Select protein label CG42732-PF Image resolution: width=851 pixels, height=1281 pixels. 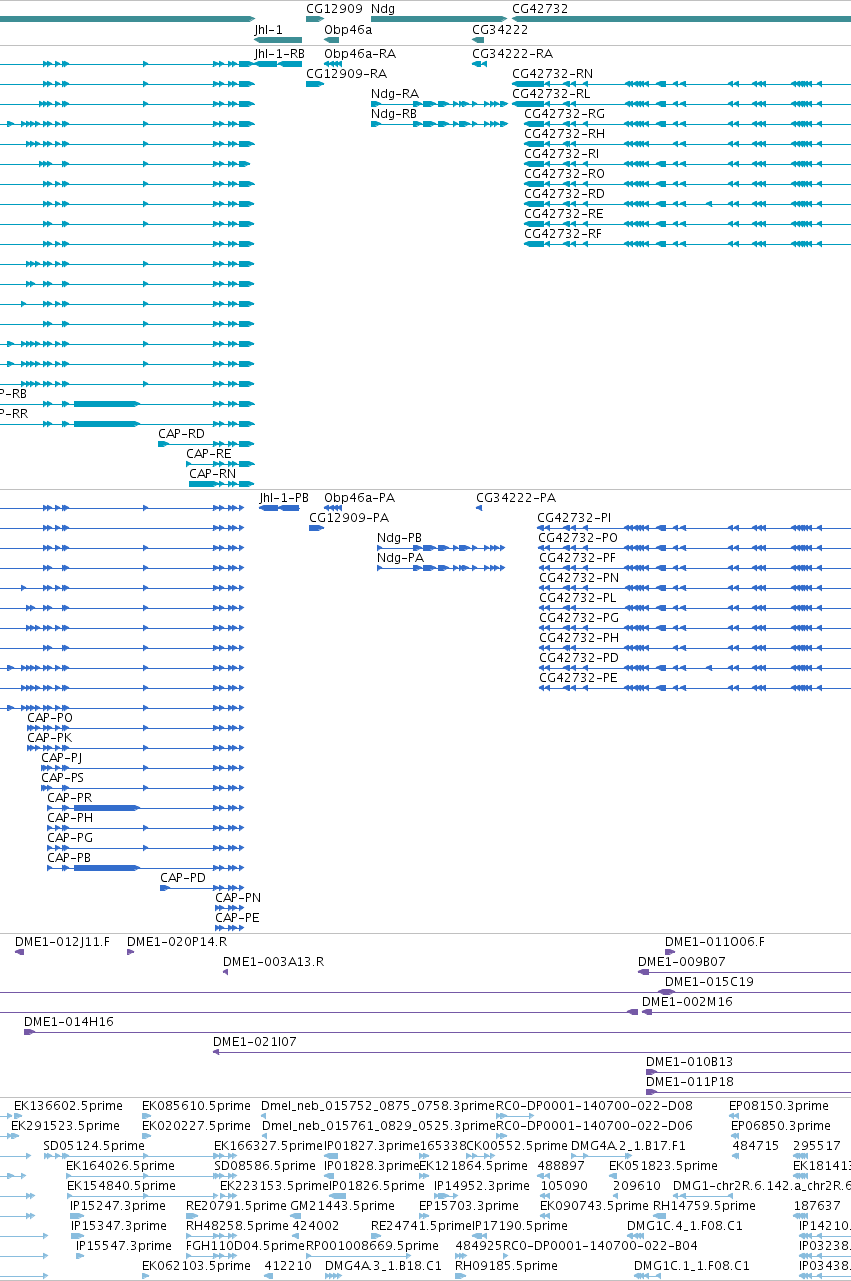point(577,557)
